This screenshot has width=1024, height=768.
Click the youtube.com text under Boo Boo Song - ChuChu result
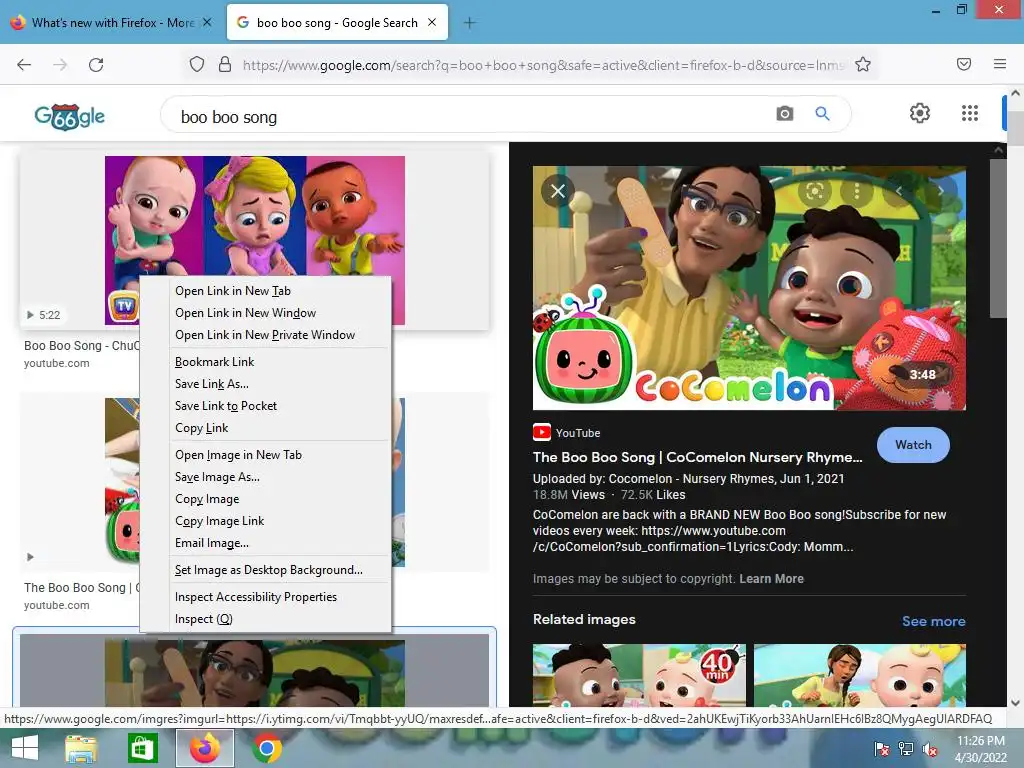click(x=57, y=363)
